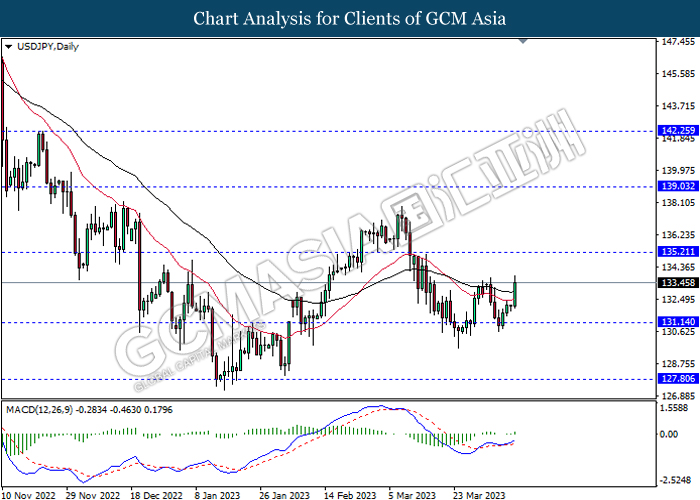The width and height of the screenshot is (700, 500).
Task: Click the 132.495 axis value
Action: (x=678, y=299)
